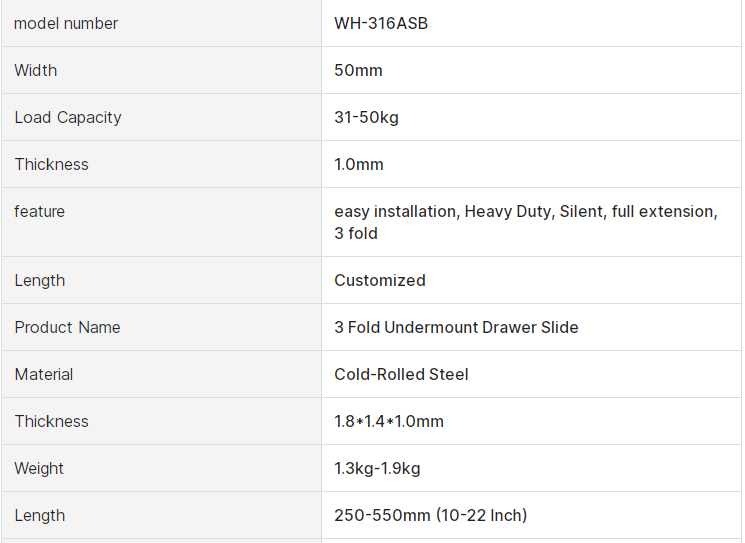Click the Thickness label beside 1.0mm
This screenshot has height=543, width=745.
tap(51, 164)
